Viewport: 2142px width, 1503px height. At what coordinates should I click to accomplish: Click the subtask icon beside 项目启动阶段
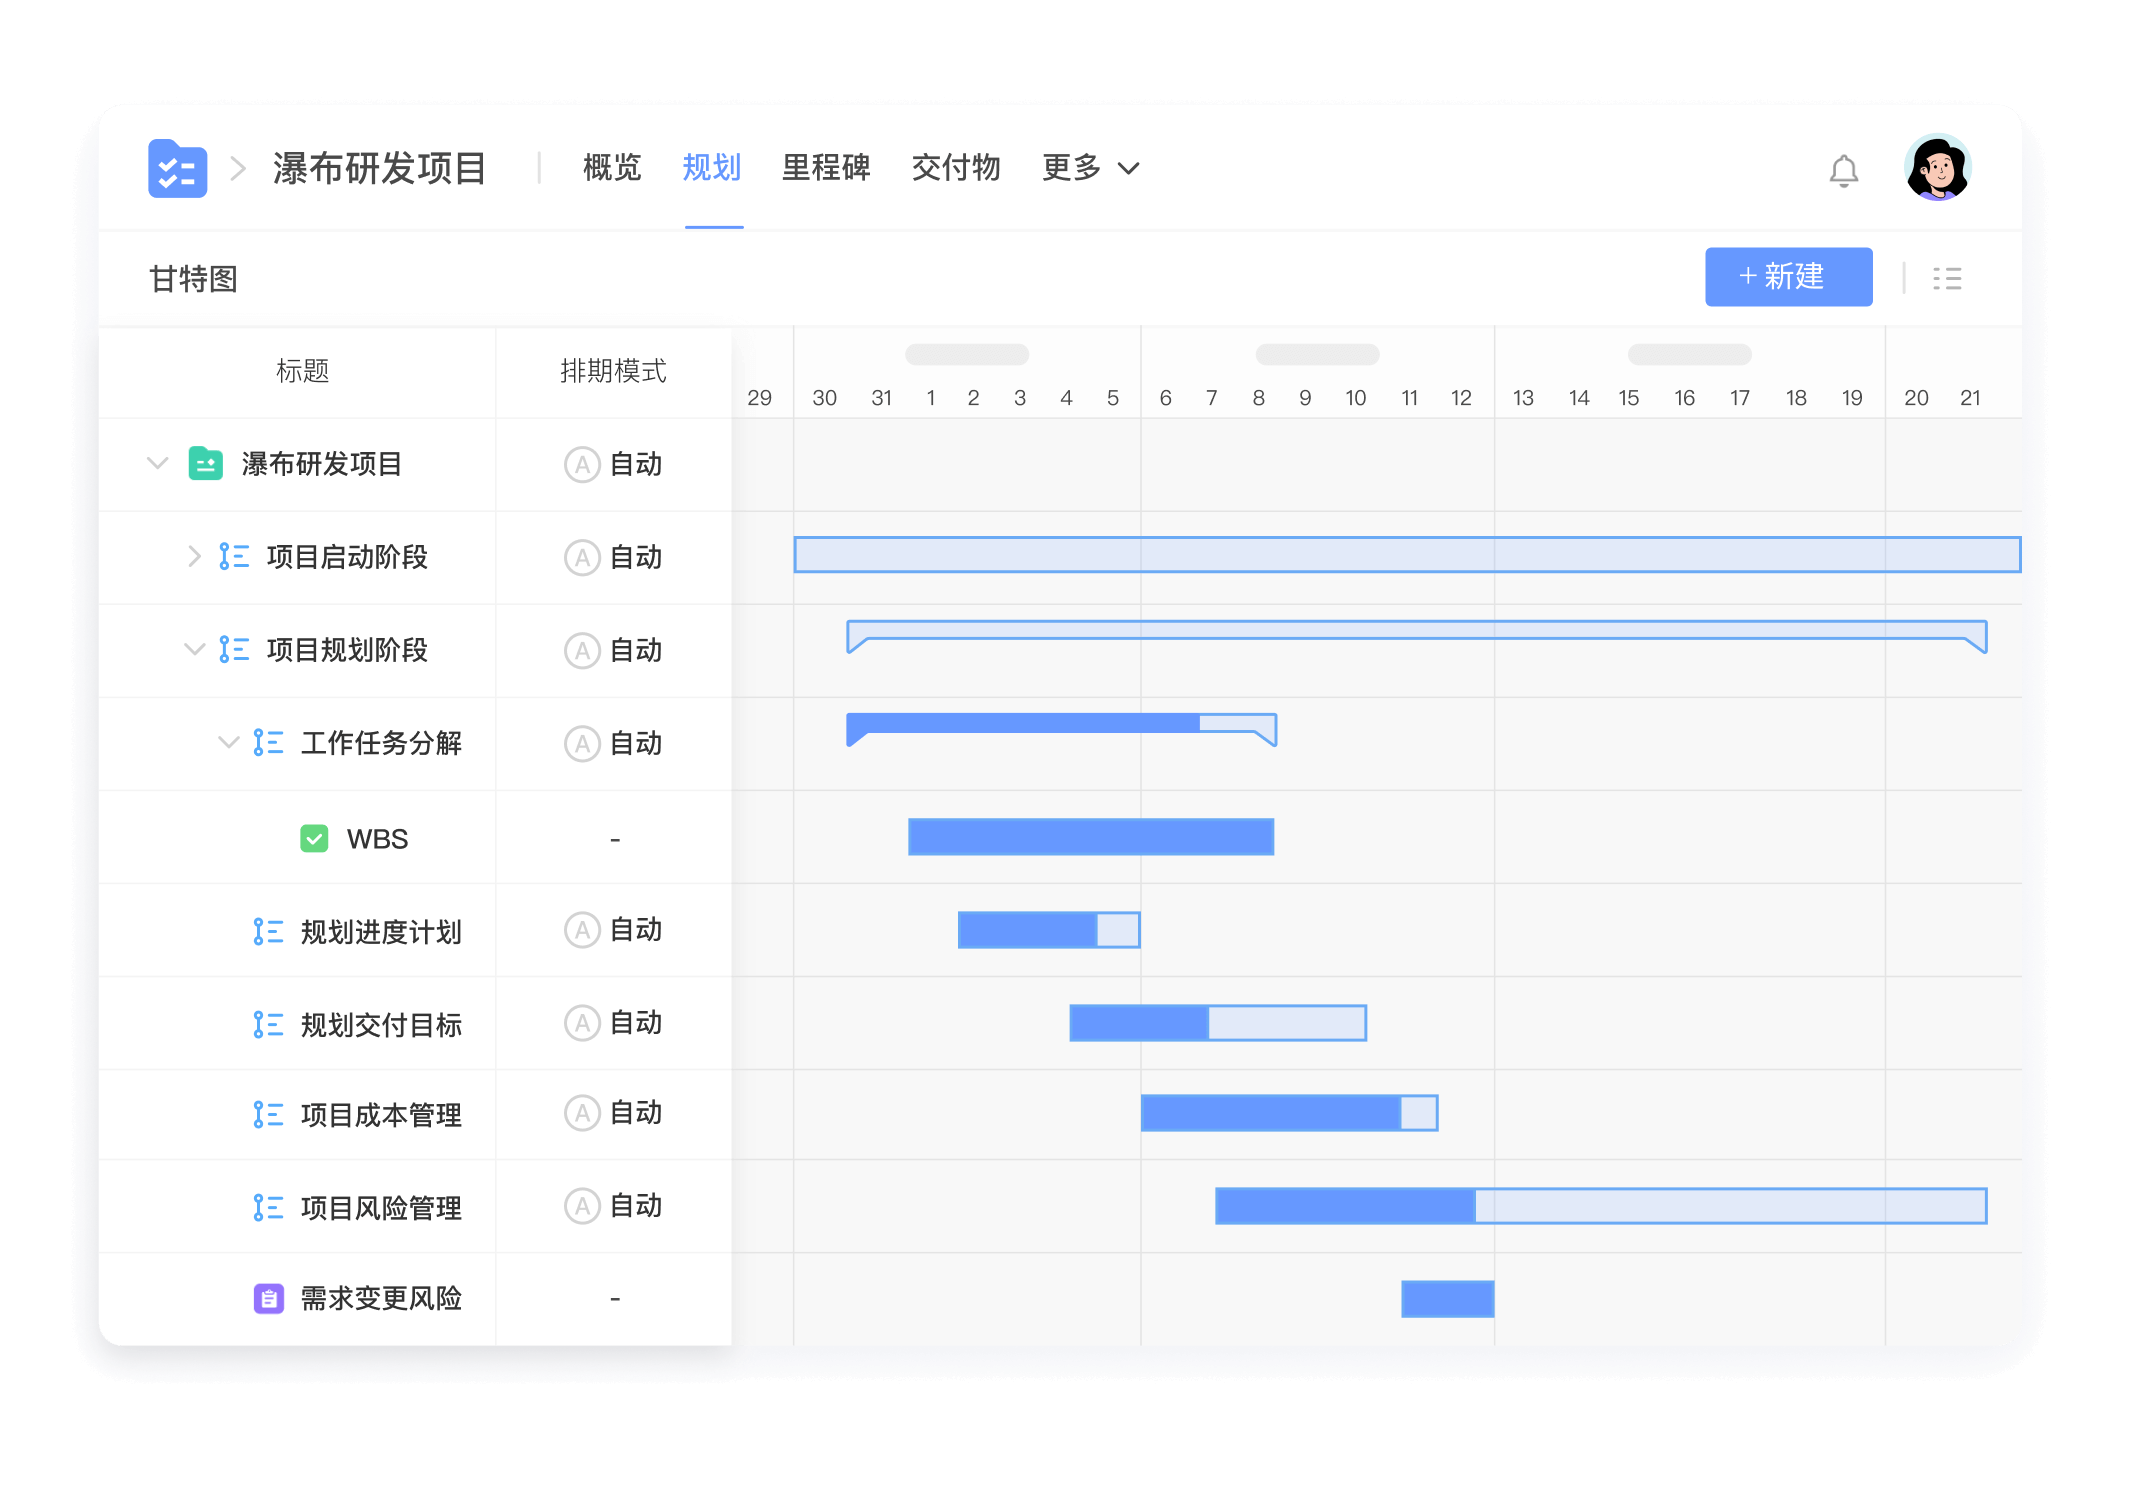pyautogui.click(x=233, y=557)
